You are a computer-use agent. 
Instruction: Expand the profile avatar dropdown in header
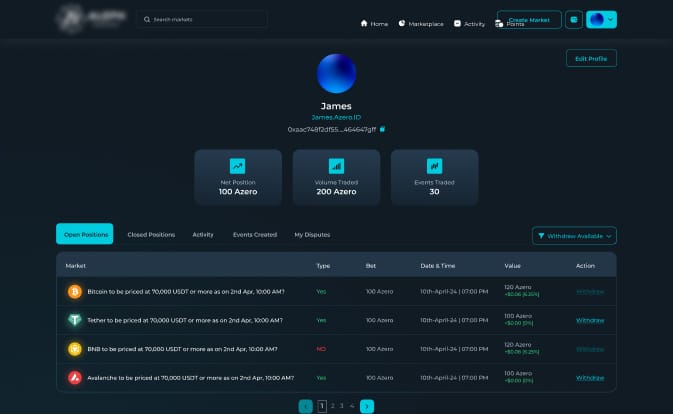point(602,19)
